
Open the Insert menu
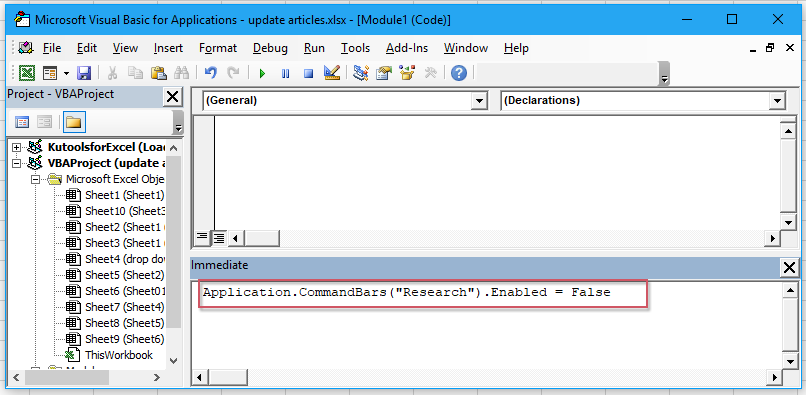pos(168,48)
